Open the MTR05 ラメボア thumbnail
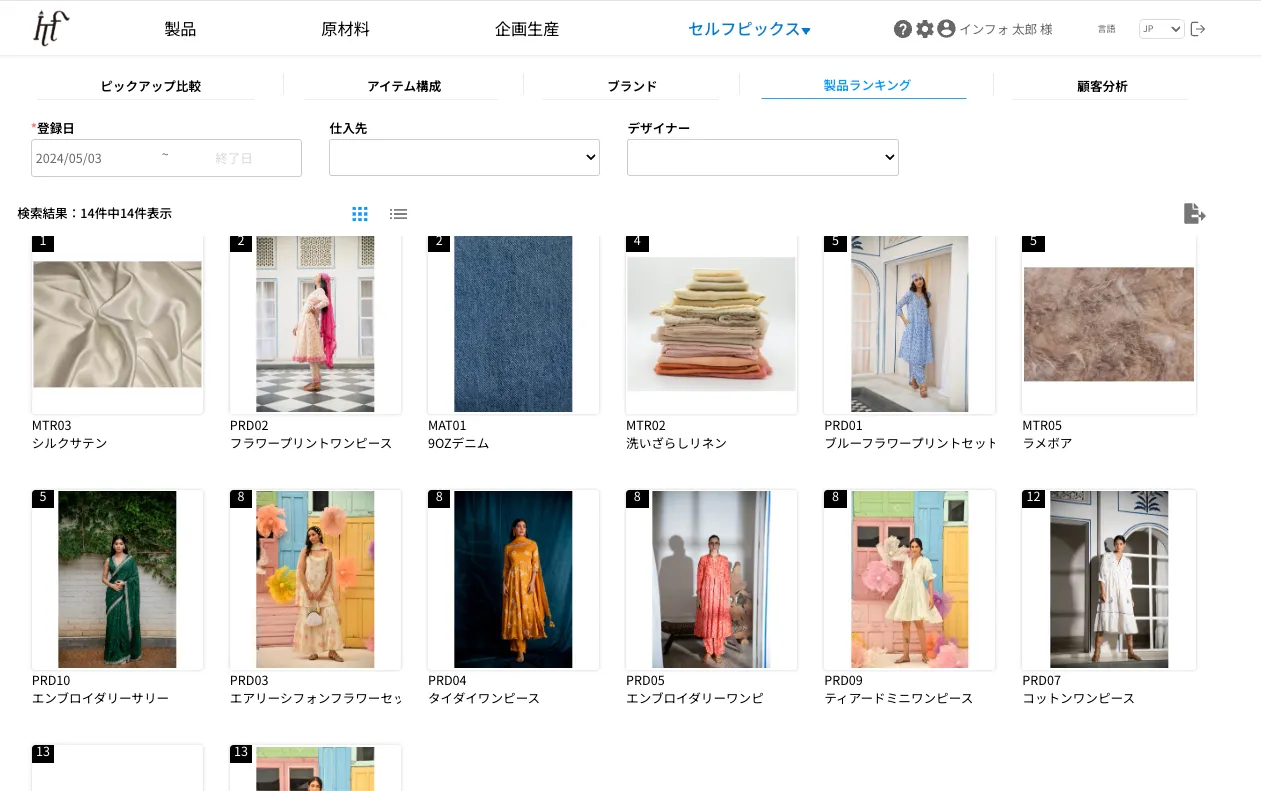This screenshot has width=1261, height=791. [1108, 324]
